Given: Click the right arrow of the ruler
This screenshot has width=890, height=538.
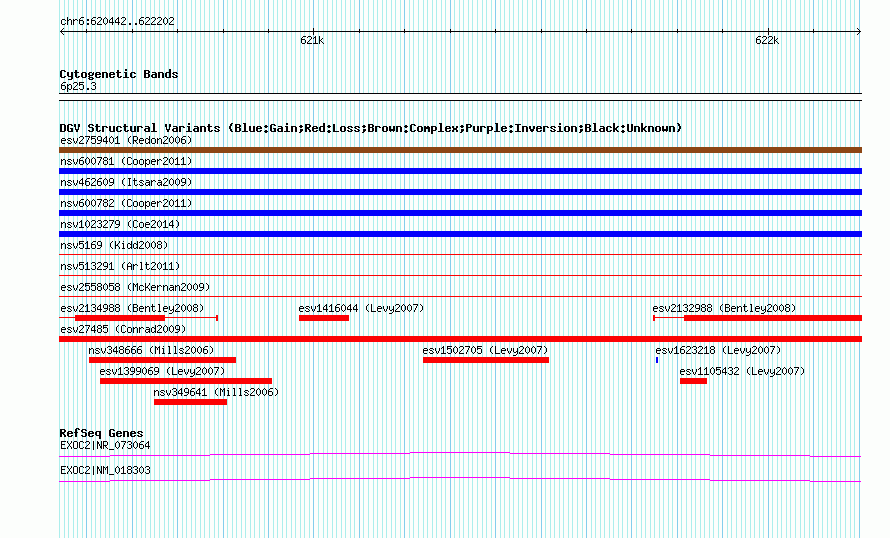Looking at the screenshot, I should point(858,32).
